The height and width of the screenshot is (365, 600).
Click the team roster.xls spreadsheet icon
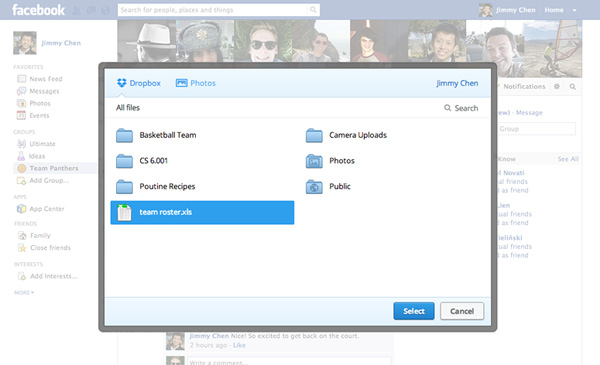point(124,212)
